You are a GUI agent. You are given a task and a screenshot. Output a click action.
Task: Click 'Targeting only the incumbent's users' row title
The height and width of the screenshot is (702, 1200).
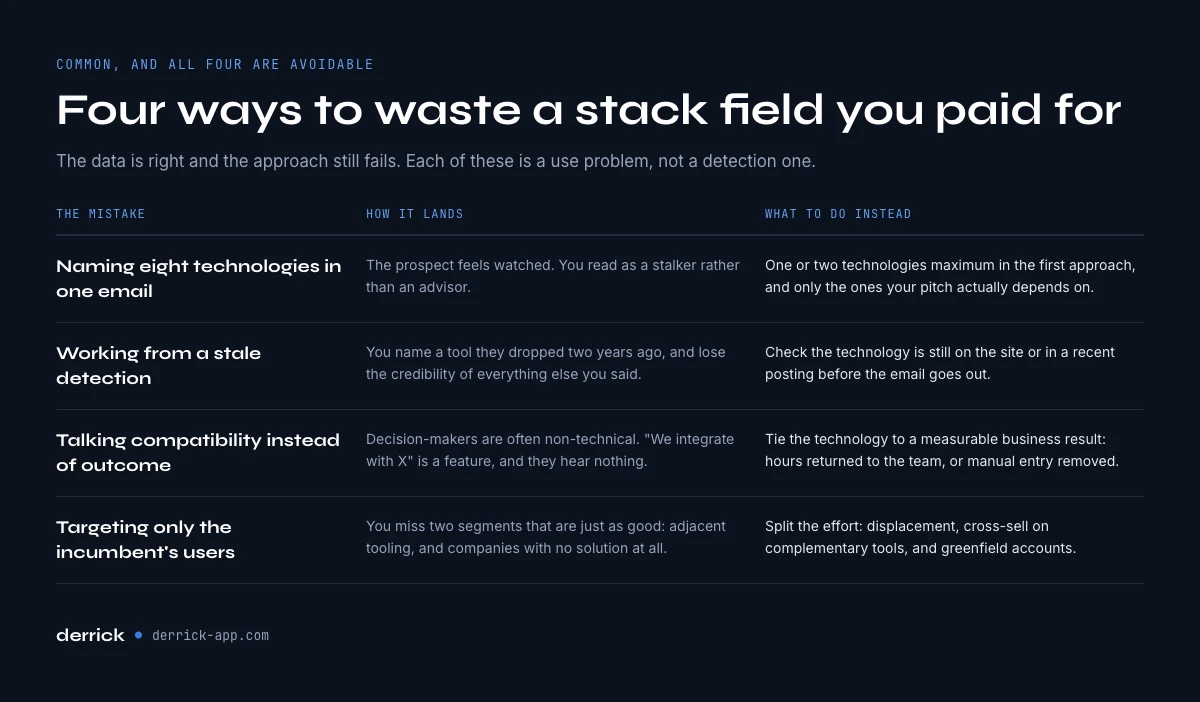click(145, 539)
